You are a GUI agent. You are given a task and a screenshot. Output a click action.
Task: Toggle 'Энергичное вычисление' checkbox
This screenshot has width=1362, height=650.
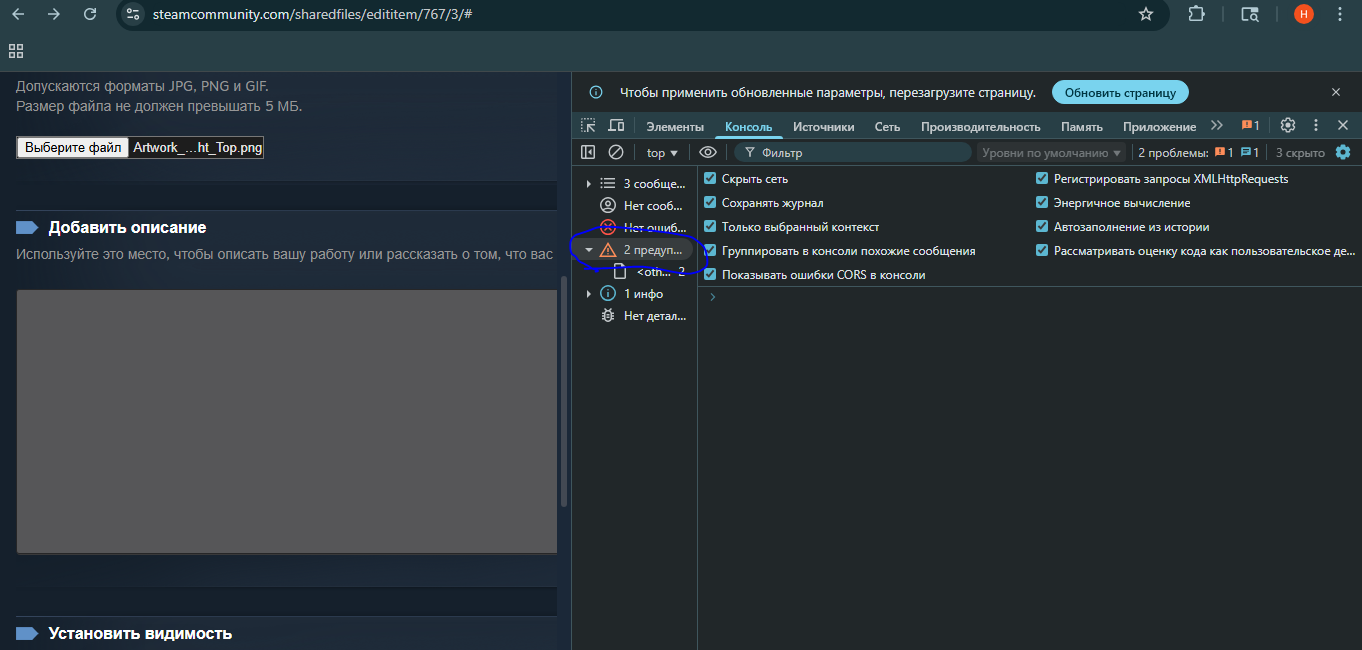click(1042, 203)
